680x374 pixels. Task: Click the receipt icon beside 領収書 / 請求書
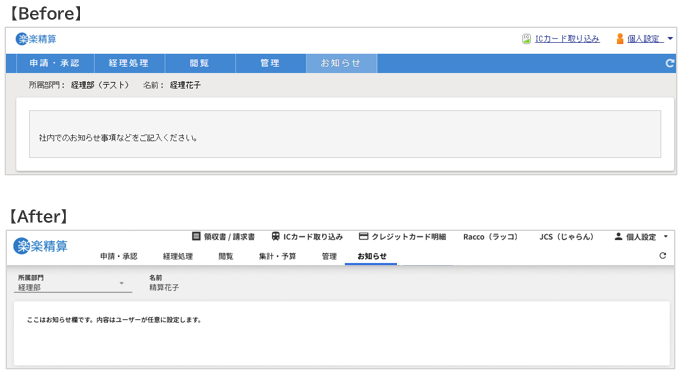[196, 236]
